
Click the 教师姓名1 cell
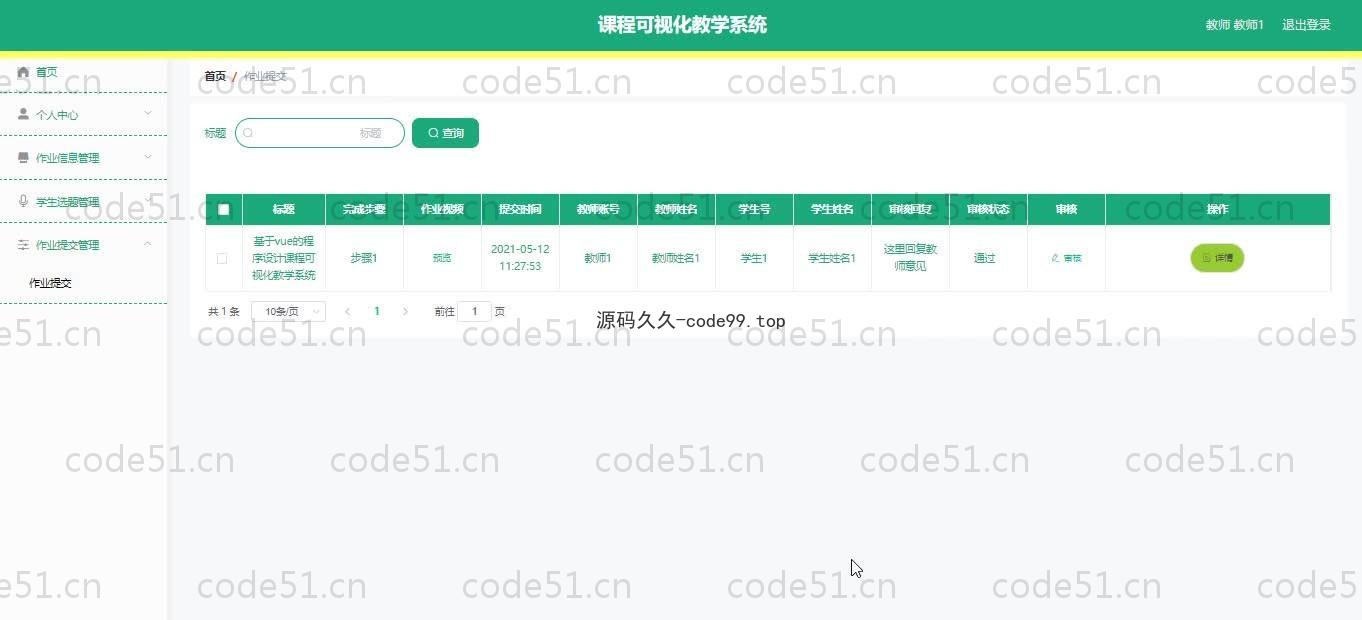[x=676, y=258]
